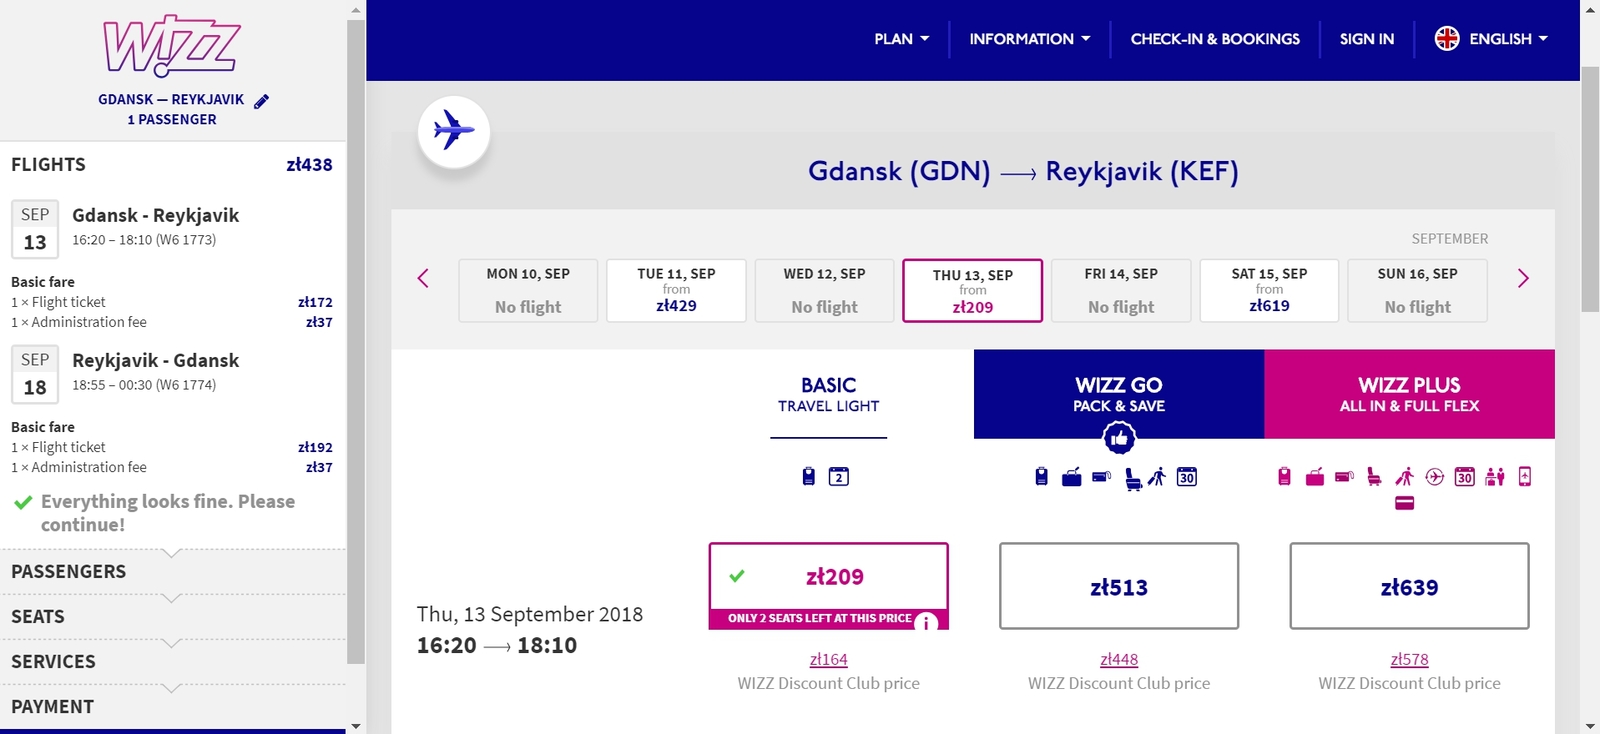Open info icon on seats left banner
Image resolution: width=1600 pixels, height=734 pixels.
pos(927,622)
